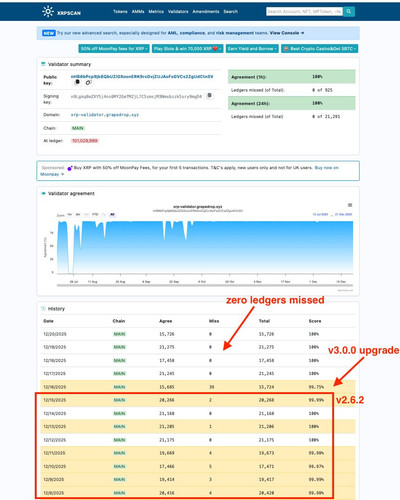Screen dimensions: 400x500
Task: Click the 17,471 total value
Action: [266, 466]
